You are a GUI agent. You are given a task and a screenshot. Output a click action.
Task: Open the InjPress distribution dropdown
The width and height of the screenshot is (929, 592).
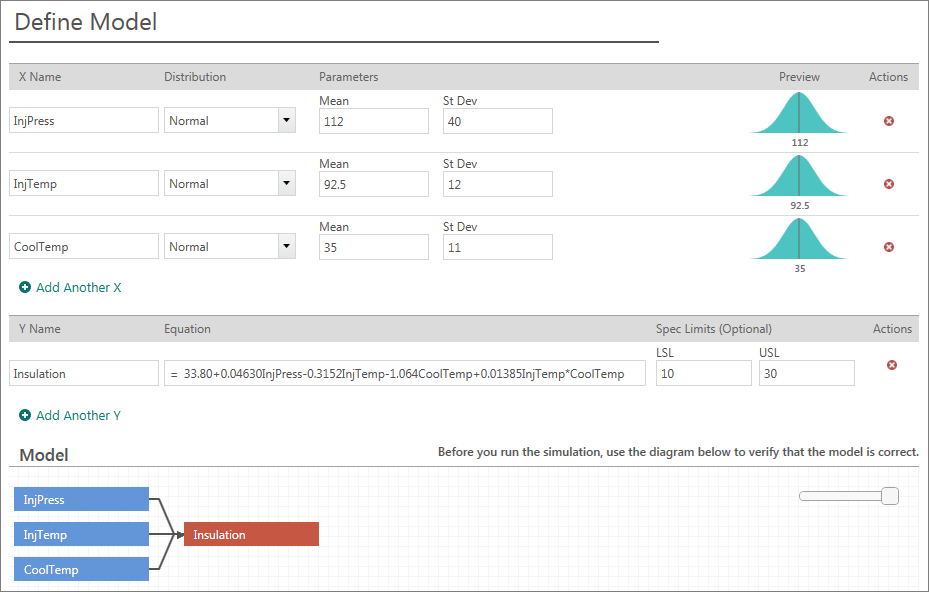(x=286, y=121)
